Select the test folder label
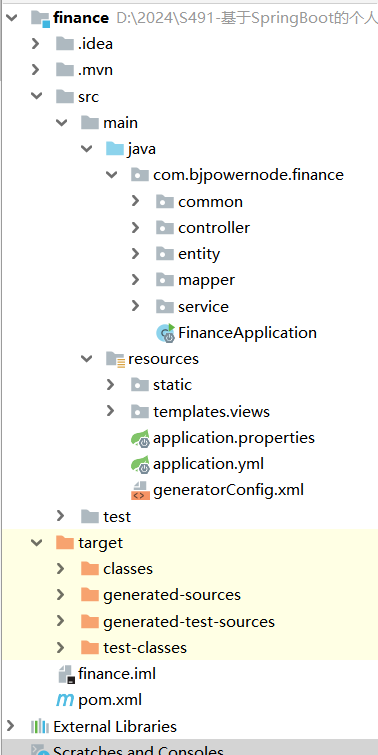The height and width of the screenshot is (755, 378). click(117, 516)
